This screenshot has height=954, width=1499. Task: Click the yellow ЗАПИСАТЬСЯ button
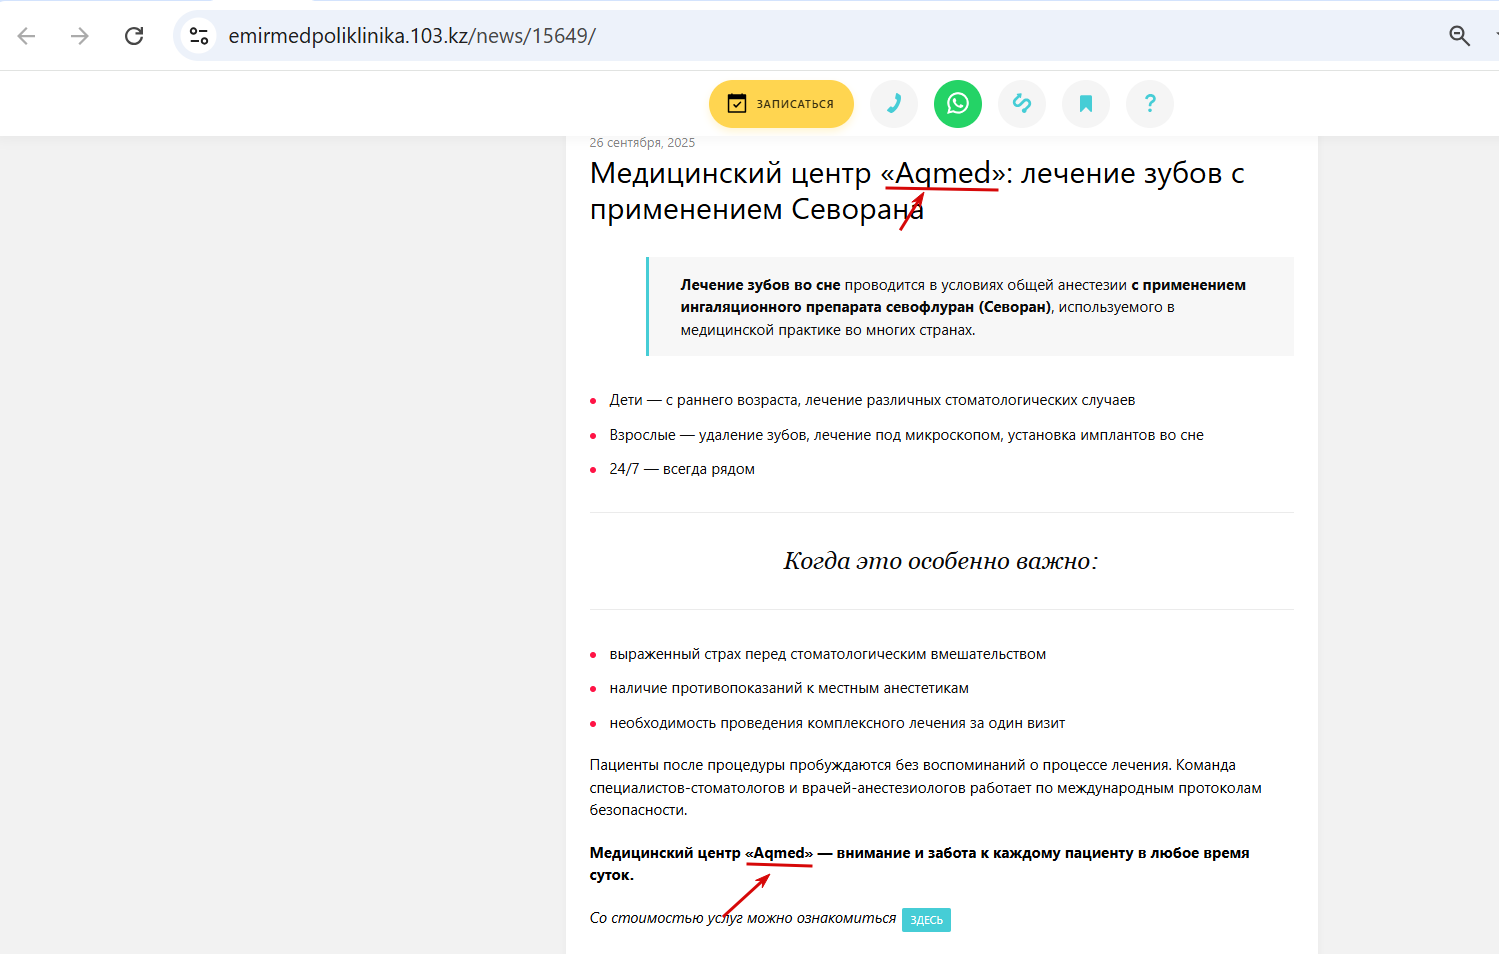coord(781,104)
